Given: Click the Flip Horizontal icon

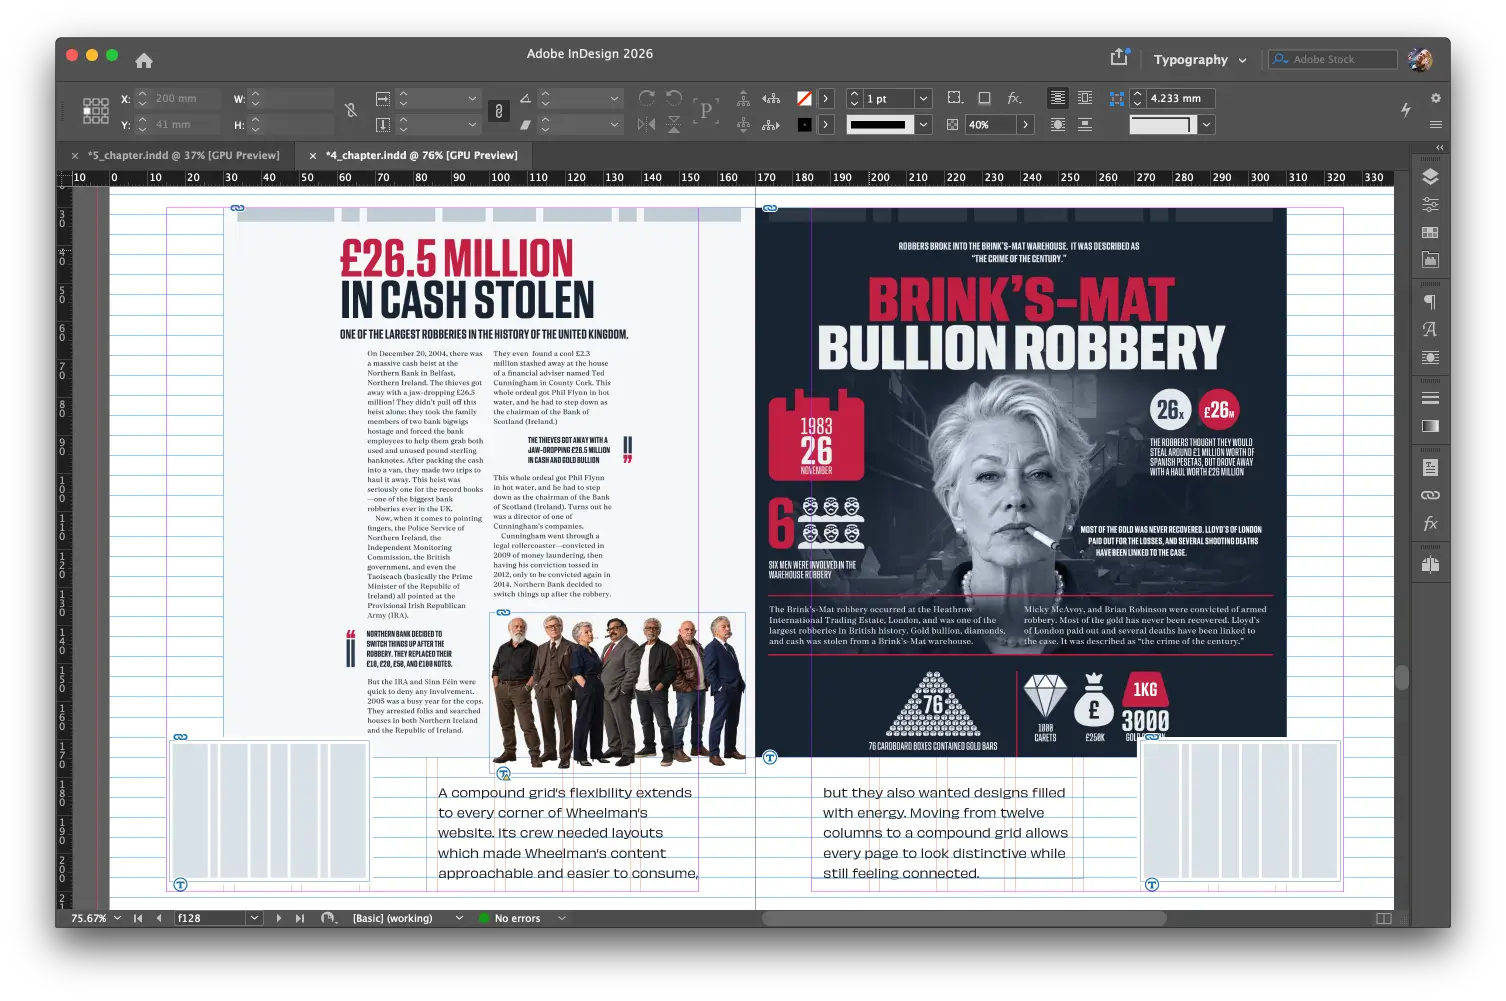Looking at the screenshot, I should pos(647,124).
